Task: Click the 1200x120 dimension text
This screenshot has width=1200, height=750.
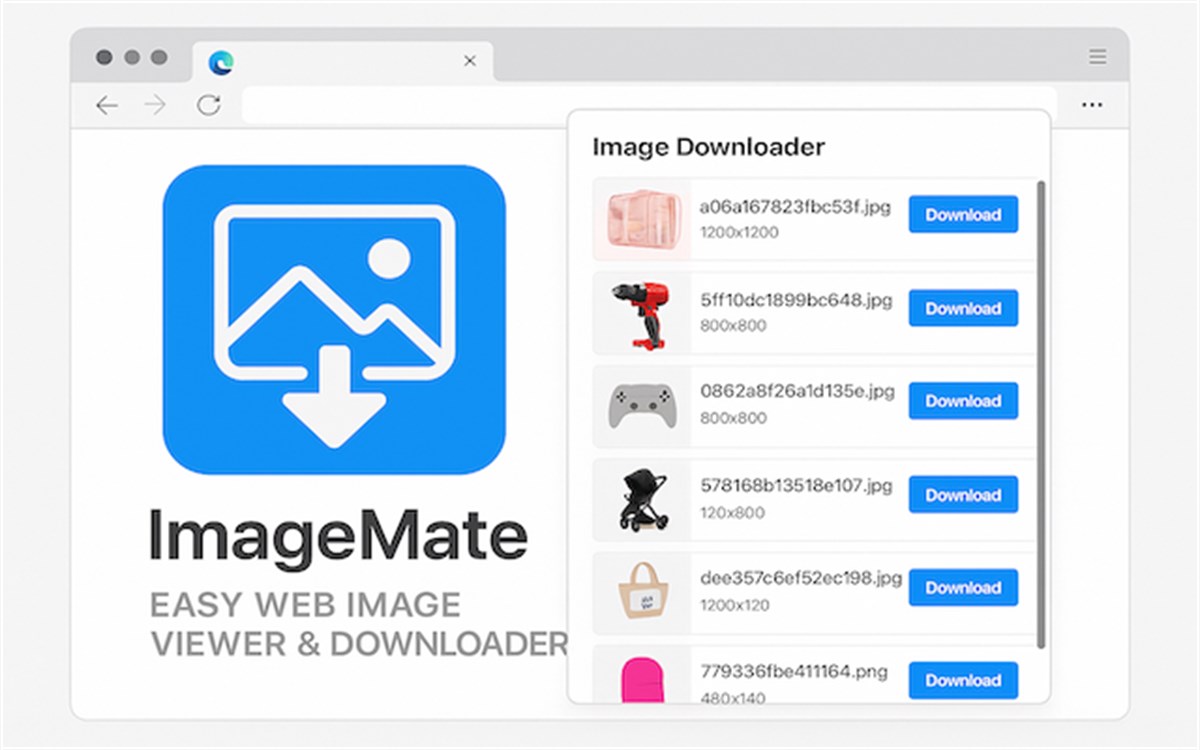Action: (x=735, y=605)
